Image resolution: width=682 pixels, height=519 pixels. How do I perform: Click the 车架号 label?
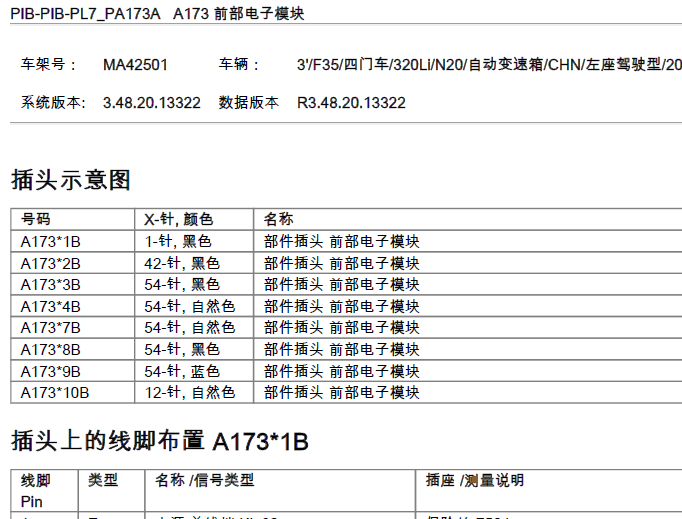(x=48, y=65)
